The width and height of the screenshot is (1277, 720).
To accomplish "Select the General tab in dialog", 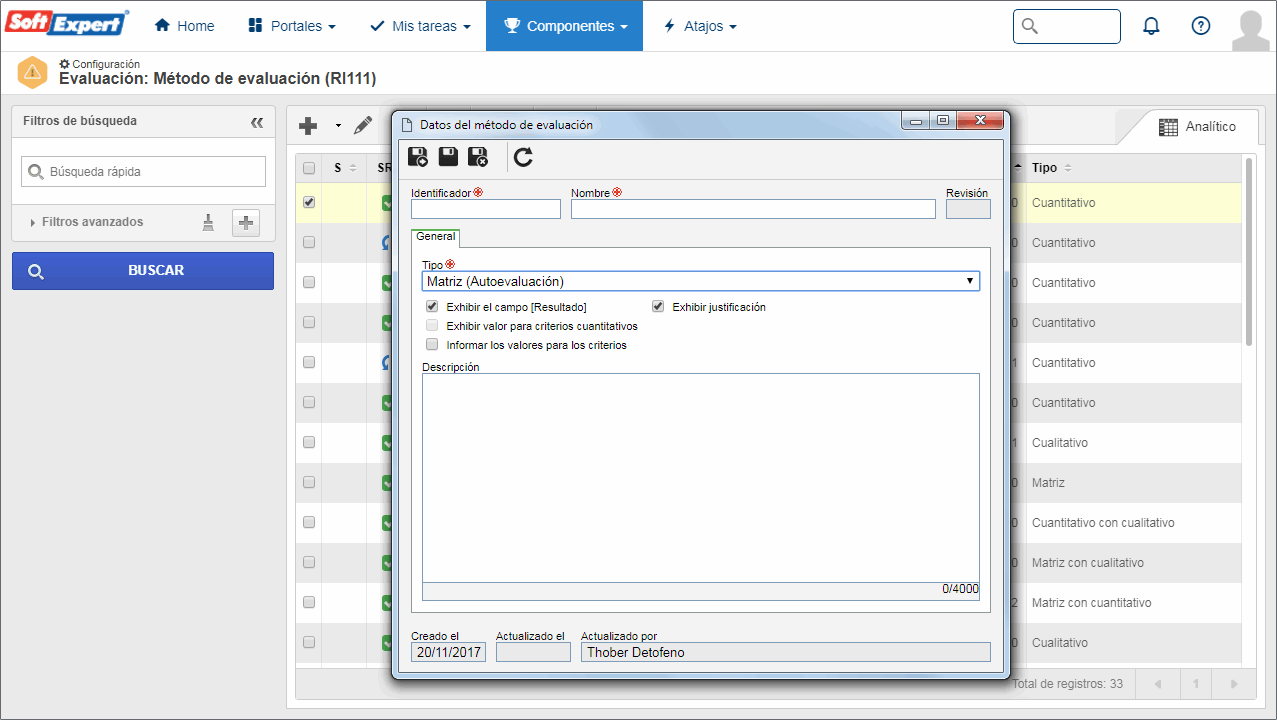I will click(435, 237).
